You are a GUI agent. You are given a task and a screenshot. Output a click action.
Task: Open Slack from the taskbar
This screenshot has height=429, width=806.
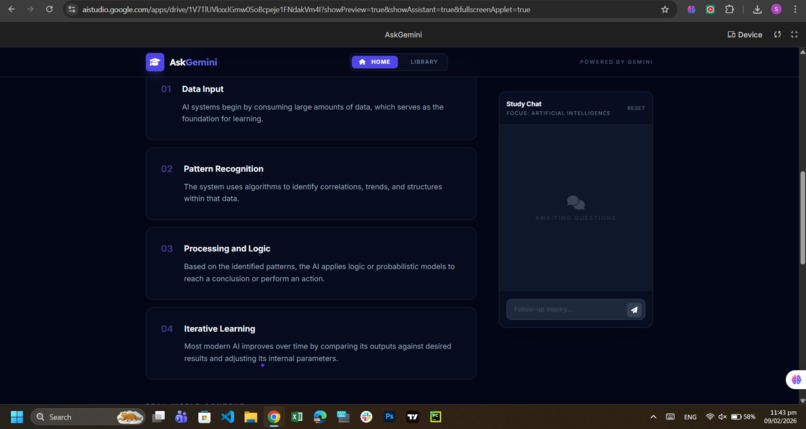point(366,417)
